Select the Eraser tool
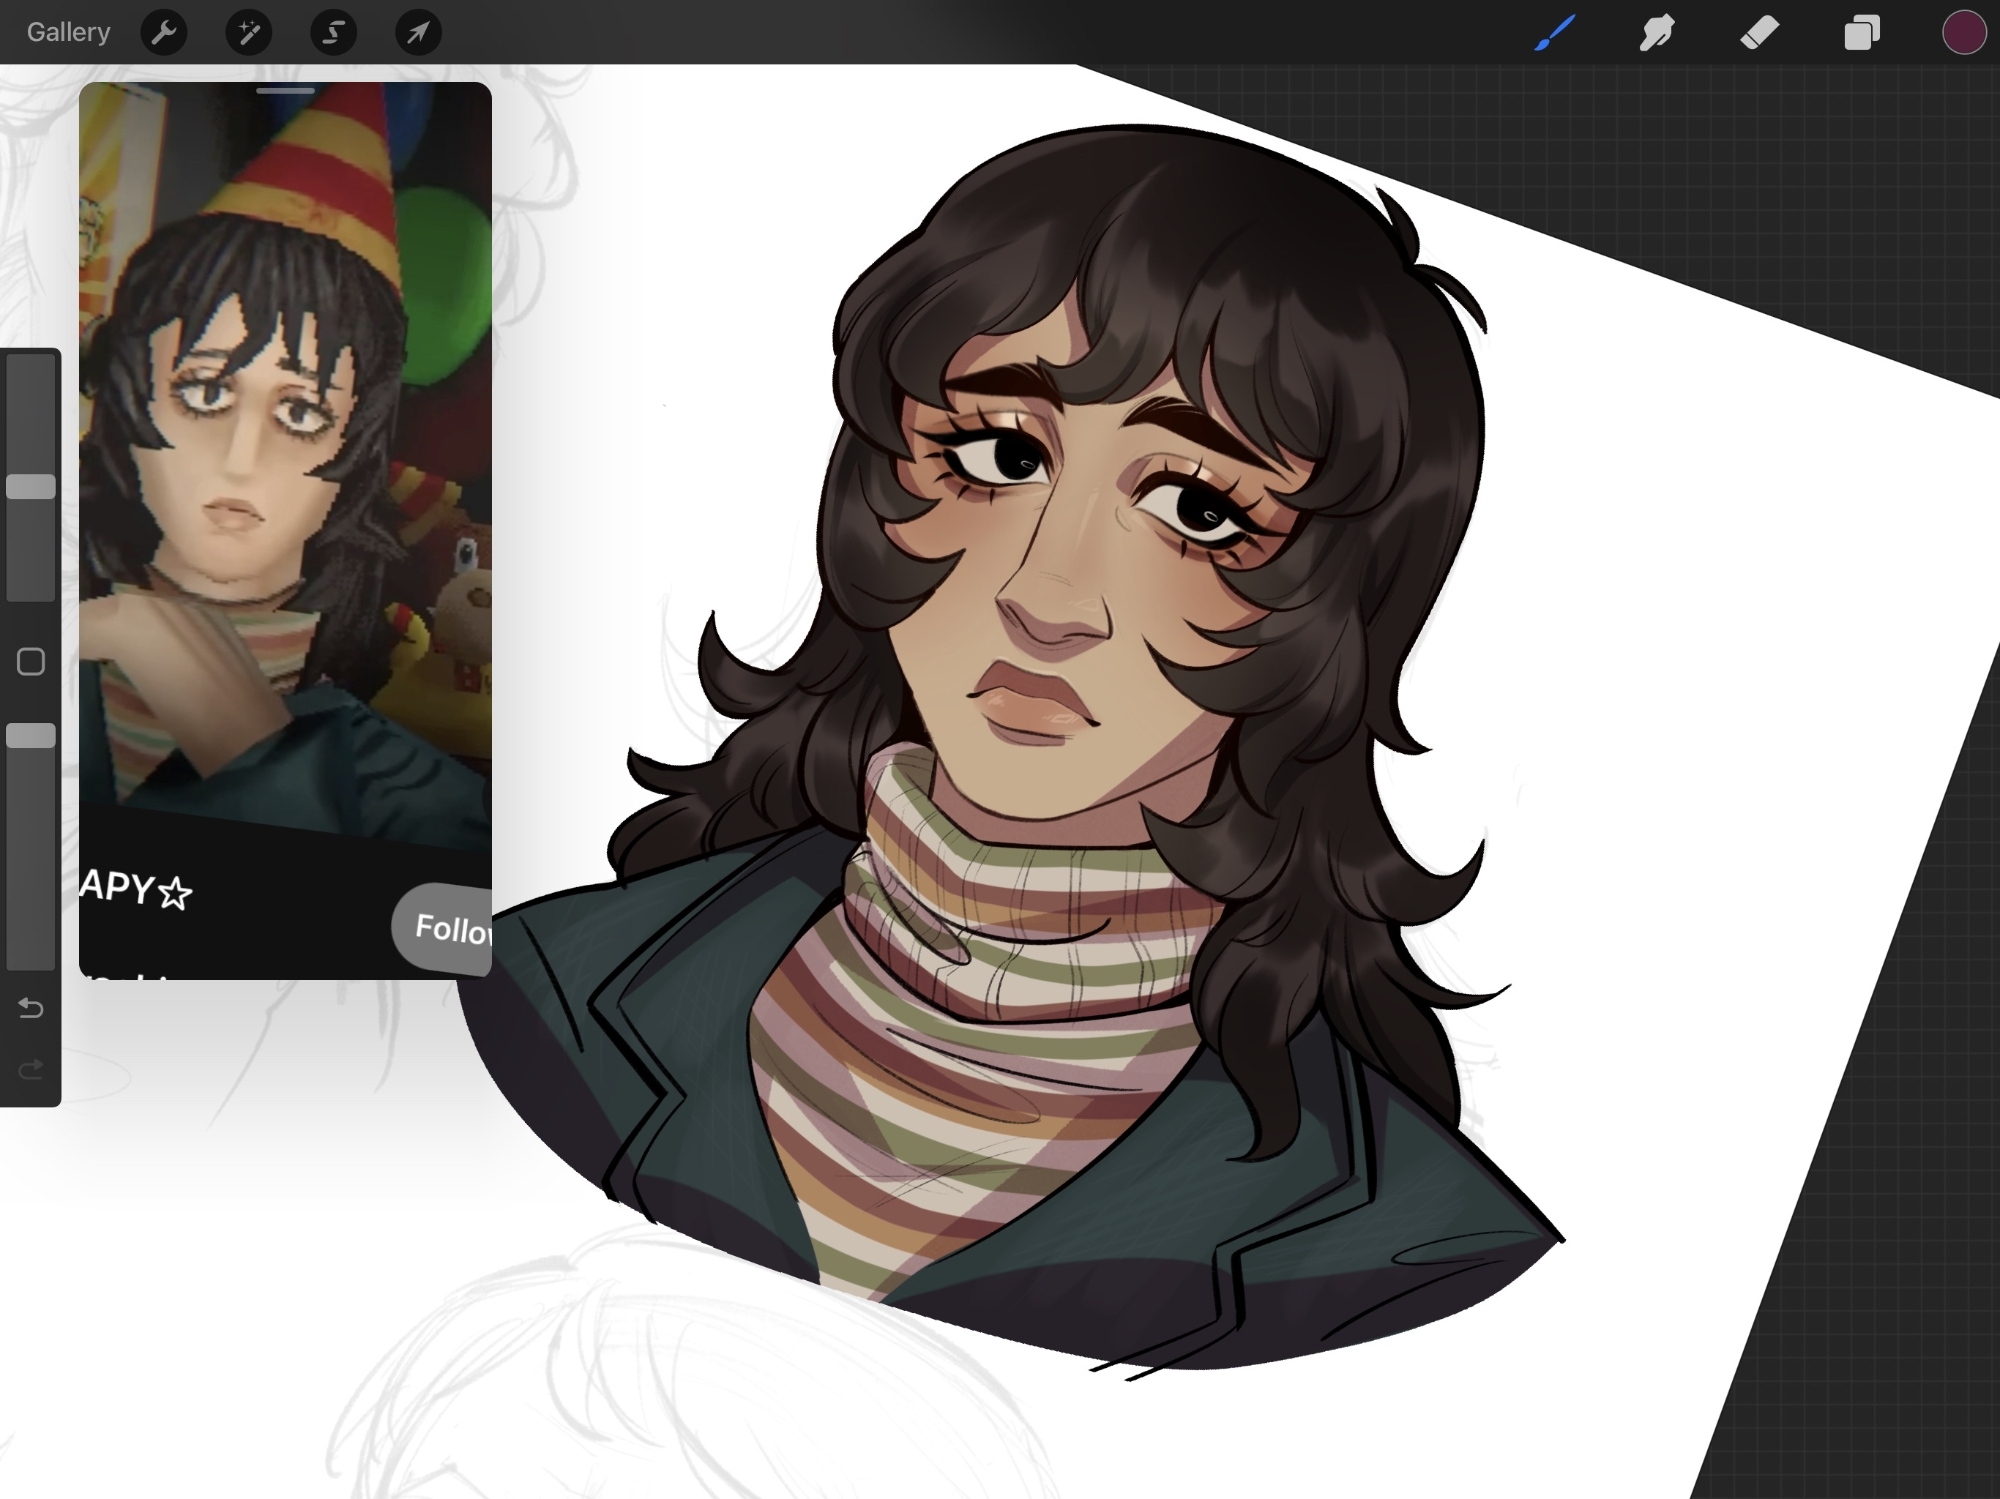The image size is (2000, 1499). (1760, 33)
